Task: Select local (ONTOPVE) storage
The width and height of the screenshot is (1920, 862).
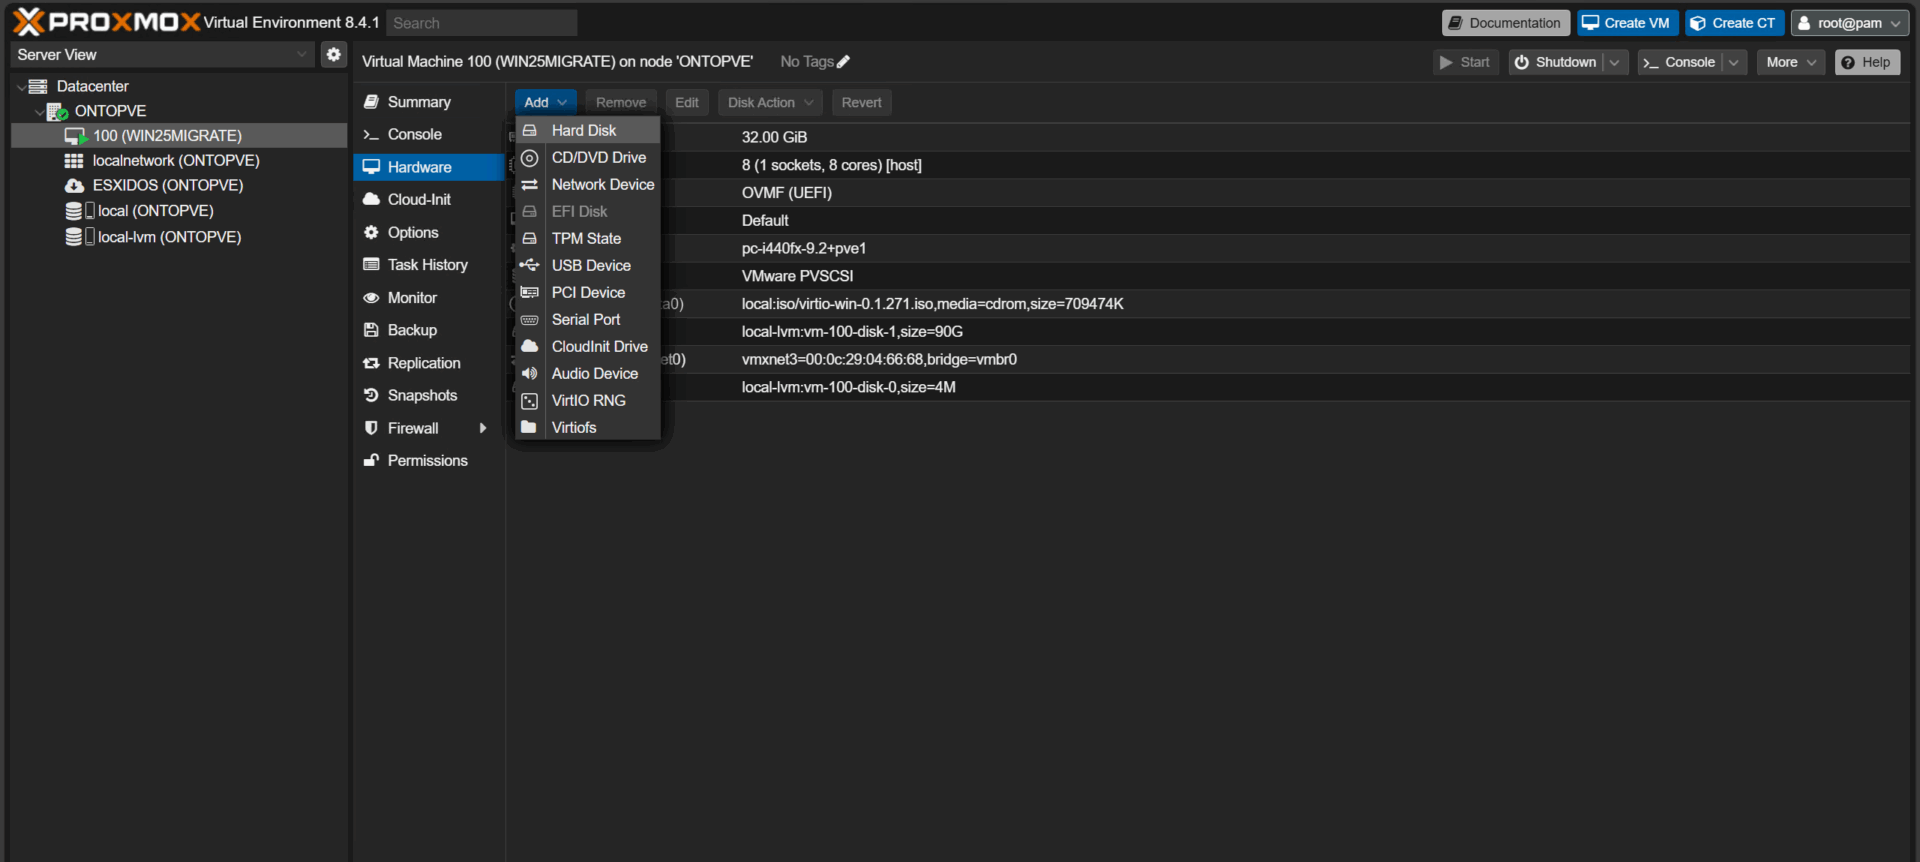Action: tap(179, 210)
